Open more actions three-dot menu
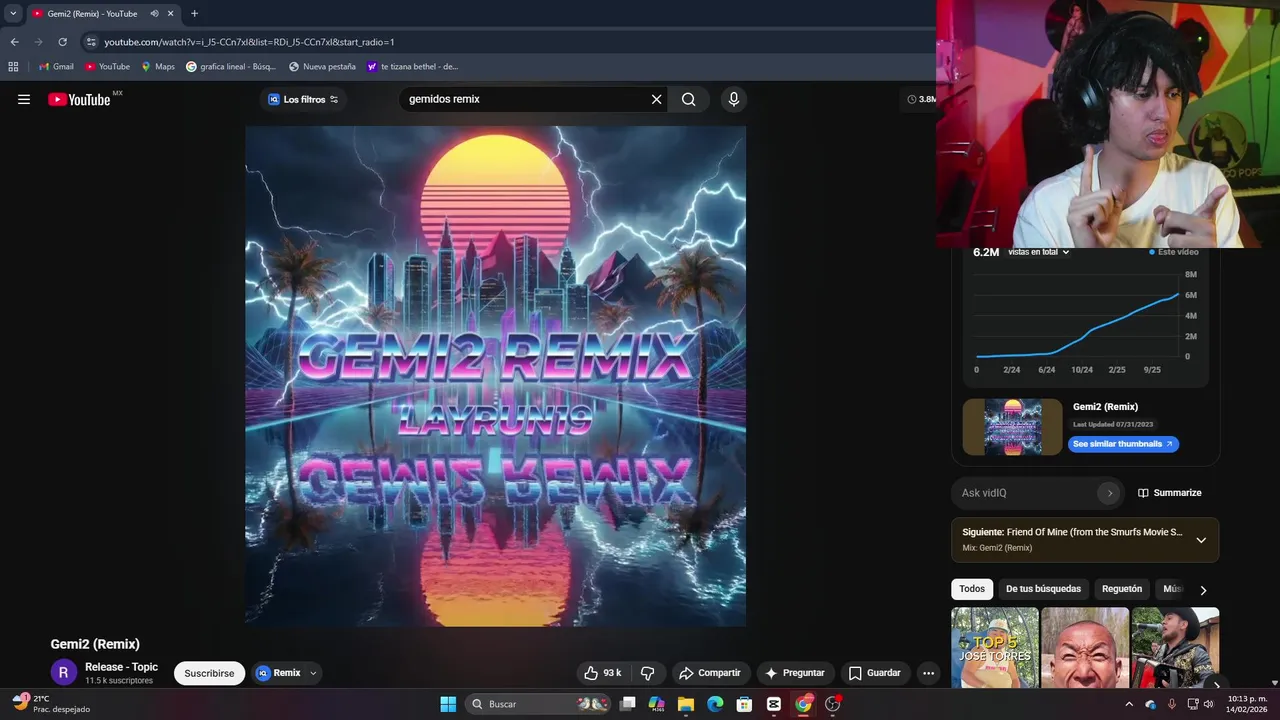 click(928, 673)
